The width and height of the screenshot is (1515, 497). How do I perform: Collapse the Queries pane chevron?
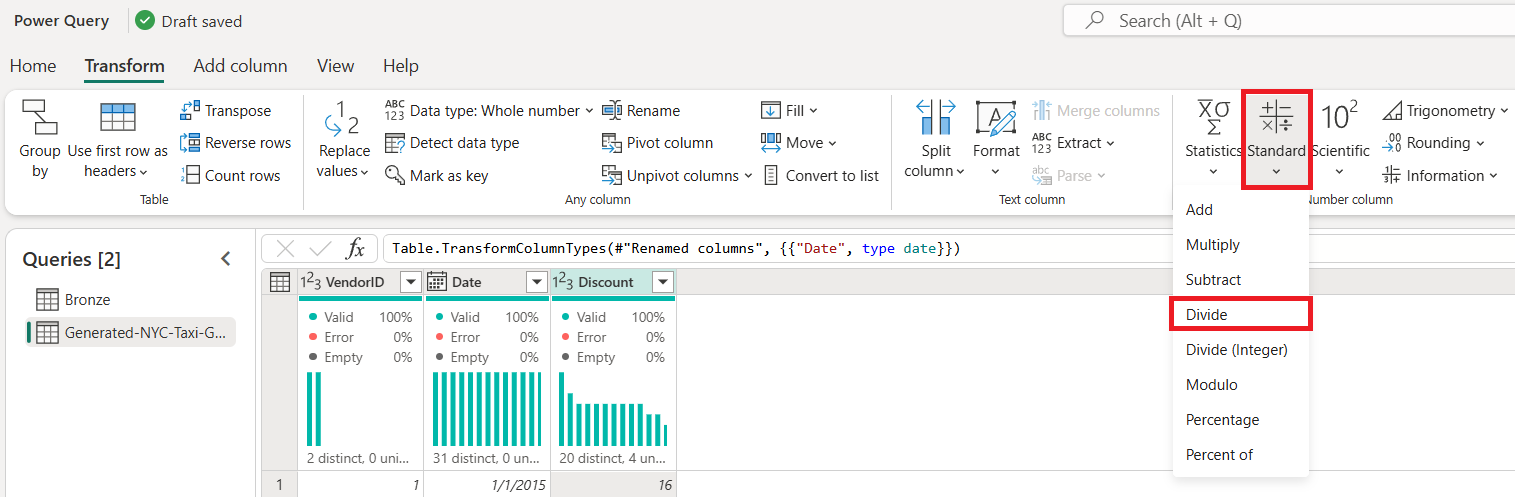tap(226, 259)
